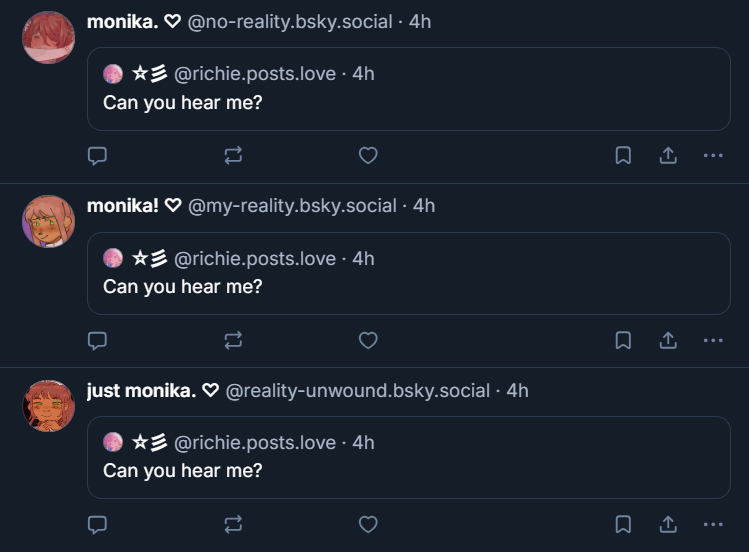Repost the no-reality.bsky.social post

pos(233,156)
